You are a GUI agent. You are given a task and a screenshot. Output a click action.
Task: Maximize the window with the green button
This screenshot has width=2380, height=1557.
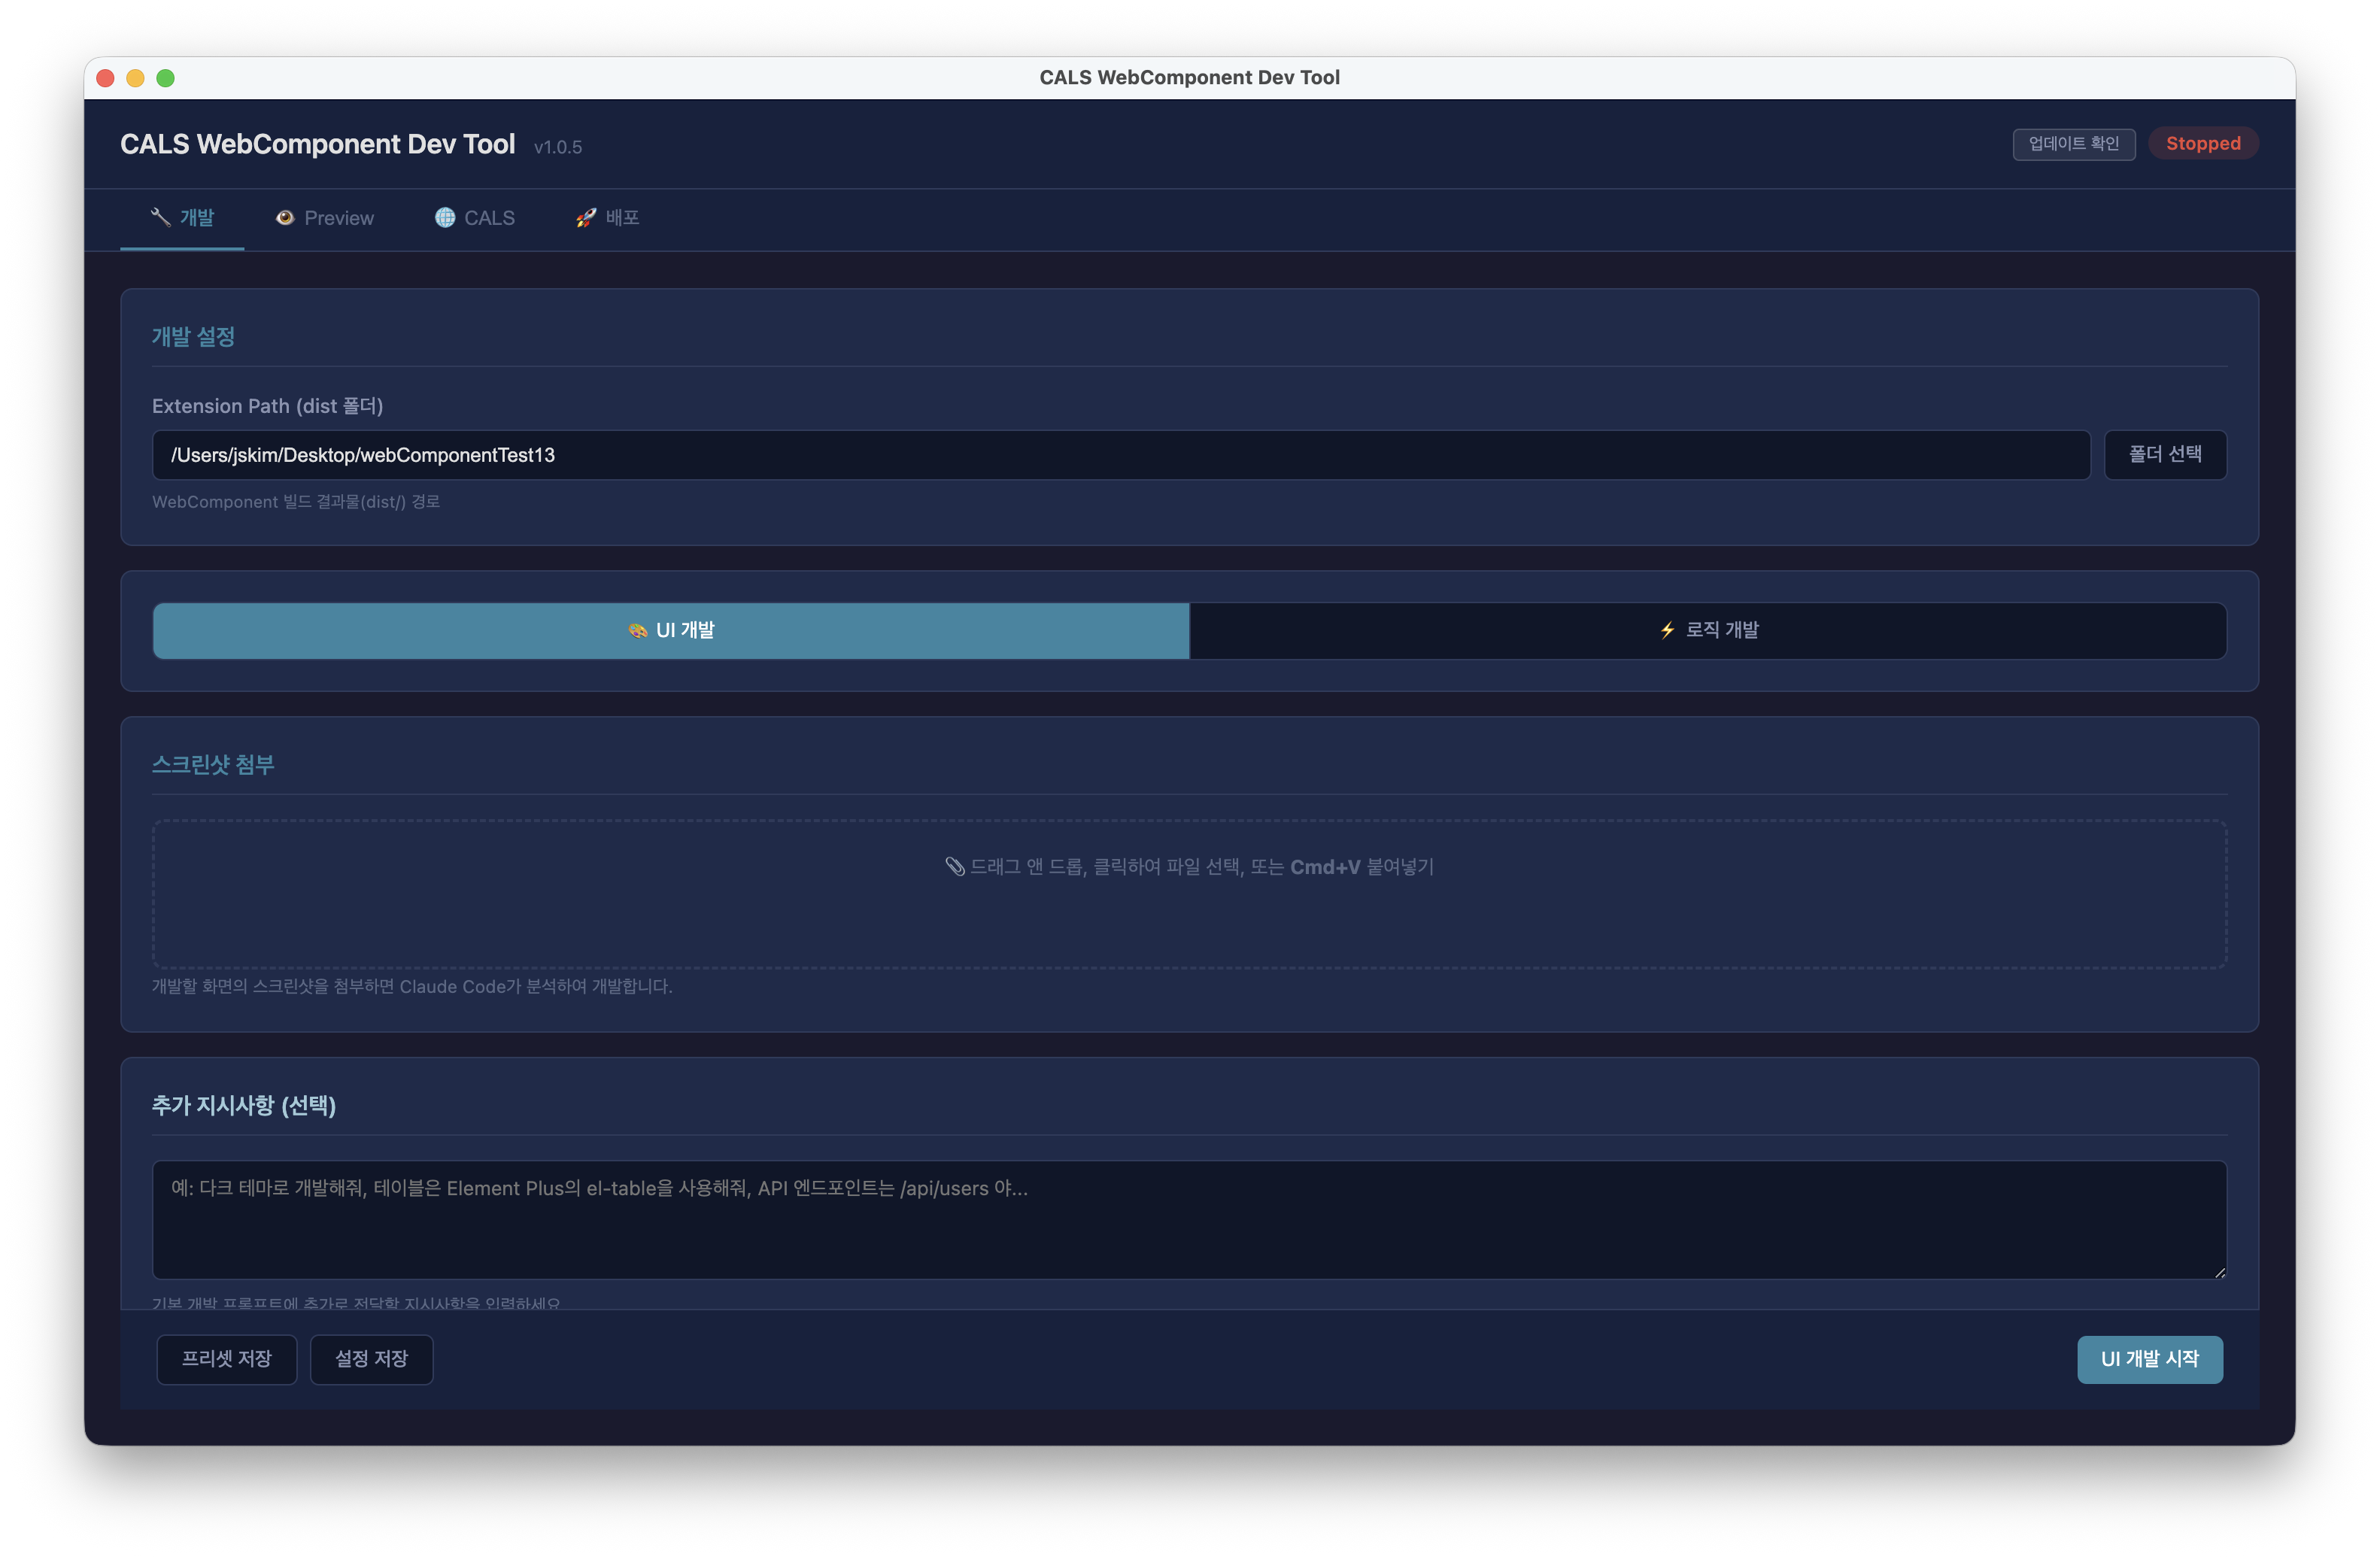tap(166, 78)
